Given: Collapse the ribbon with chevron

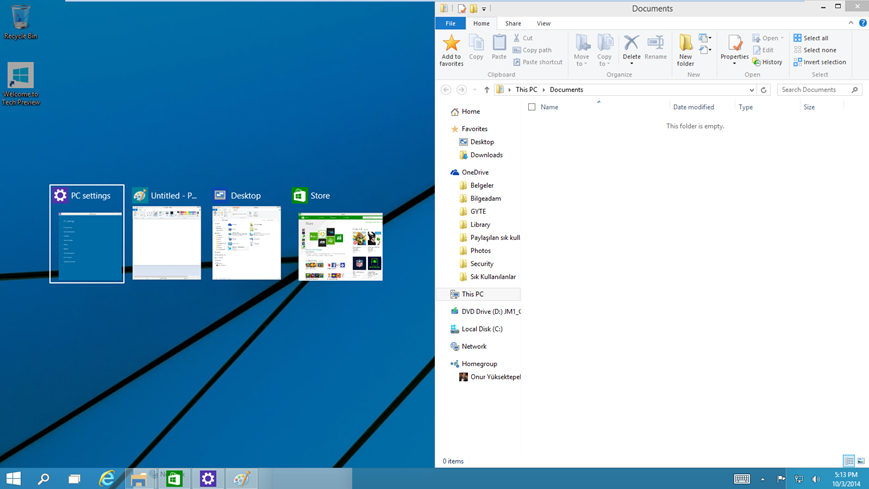Looking at the screenshot, I should 851,23.
